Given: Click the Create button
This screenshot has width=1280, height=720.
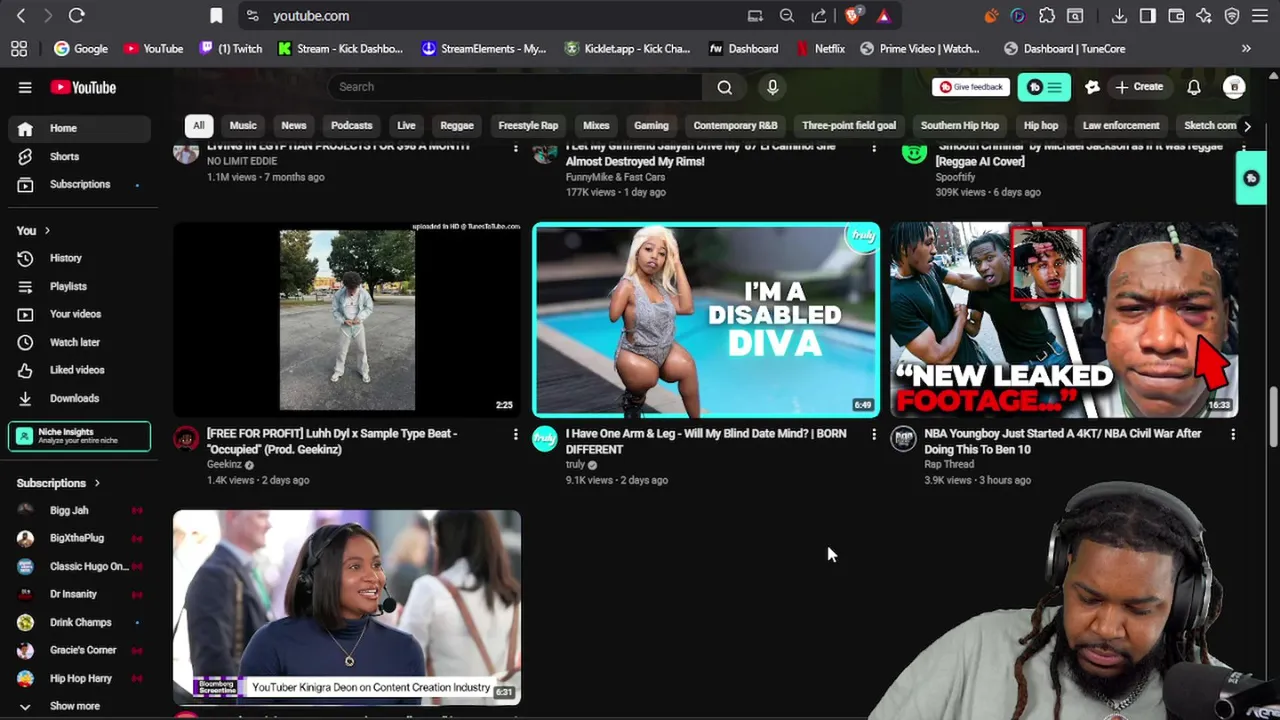Looking at the screenshot, I should point(1140,87).
